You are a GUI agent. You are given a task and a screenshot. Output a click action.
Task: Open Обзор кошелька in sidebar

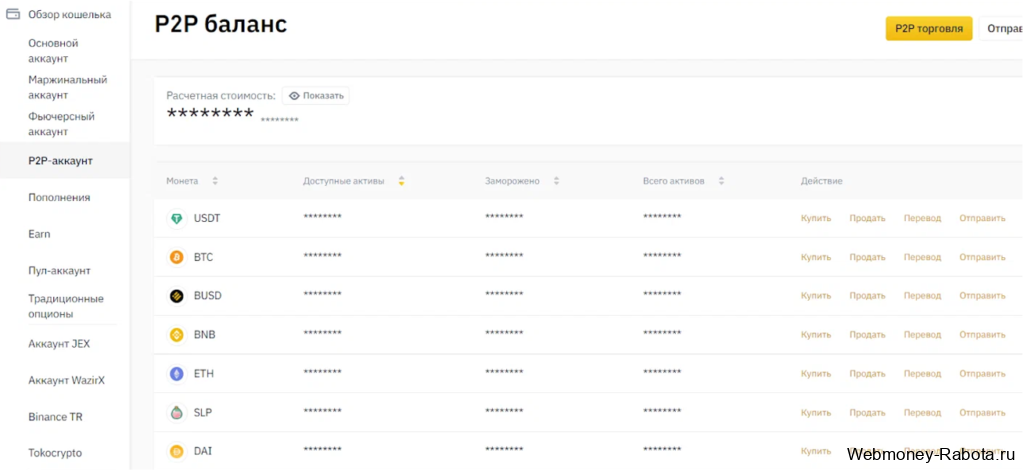tap(69, 14)
